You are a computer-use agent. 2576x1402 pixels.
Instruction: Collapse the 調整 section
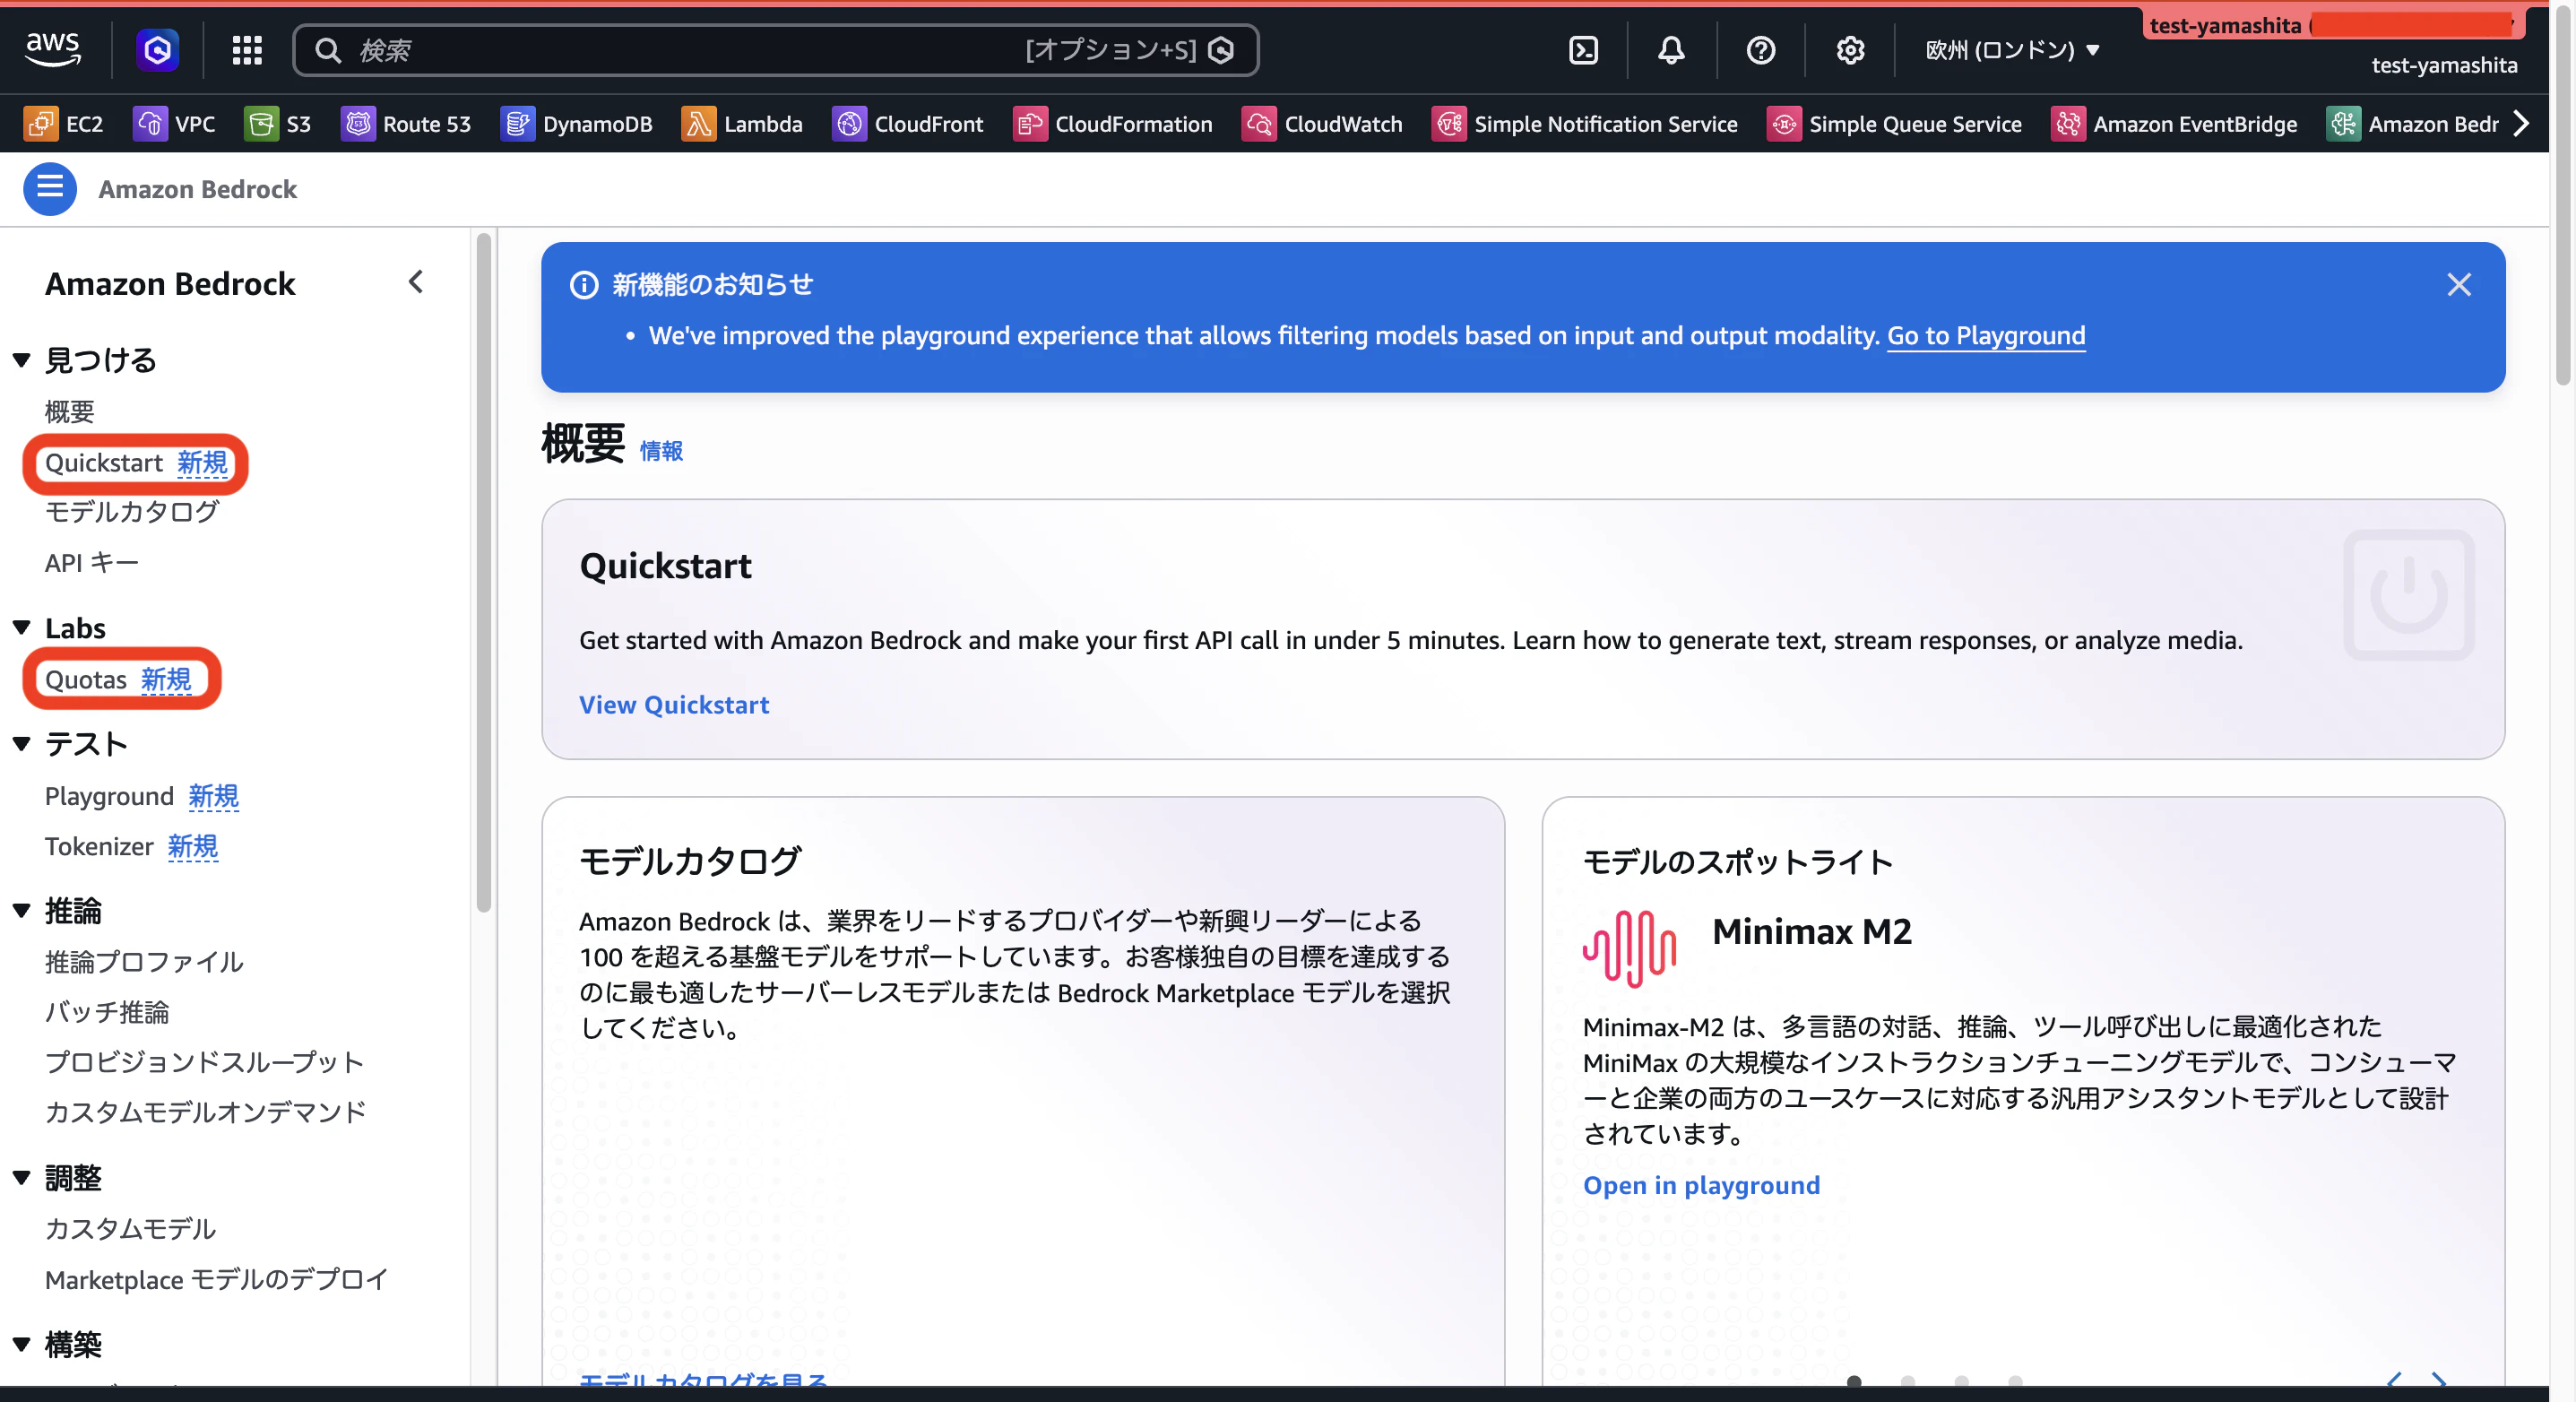click(21, 1177)
